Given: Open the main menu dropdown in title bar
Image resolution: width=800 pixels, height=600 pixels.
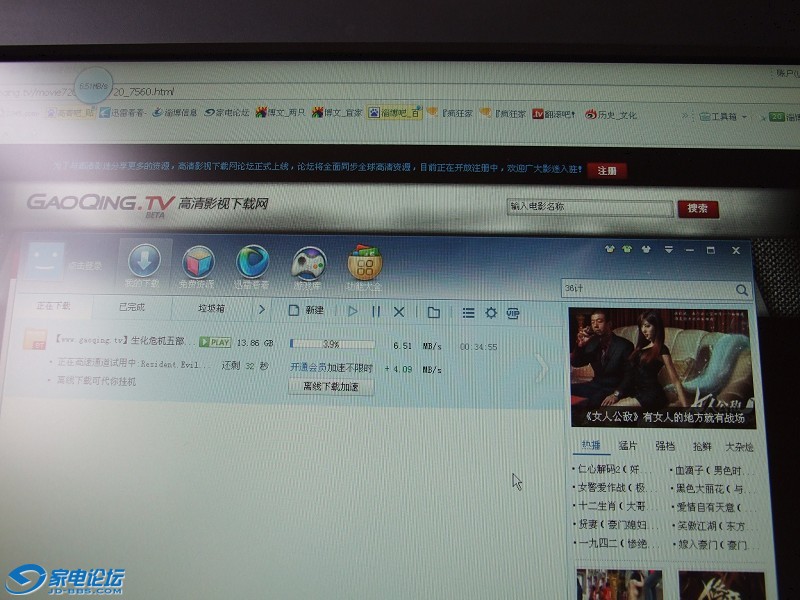Looking at the screenshot, I should pyautogui.click(x=668, y=249).
